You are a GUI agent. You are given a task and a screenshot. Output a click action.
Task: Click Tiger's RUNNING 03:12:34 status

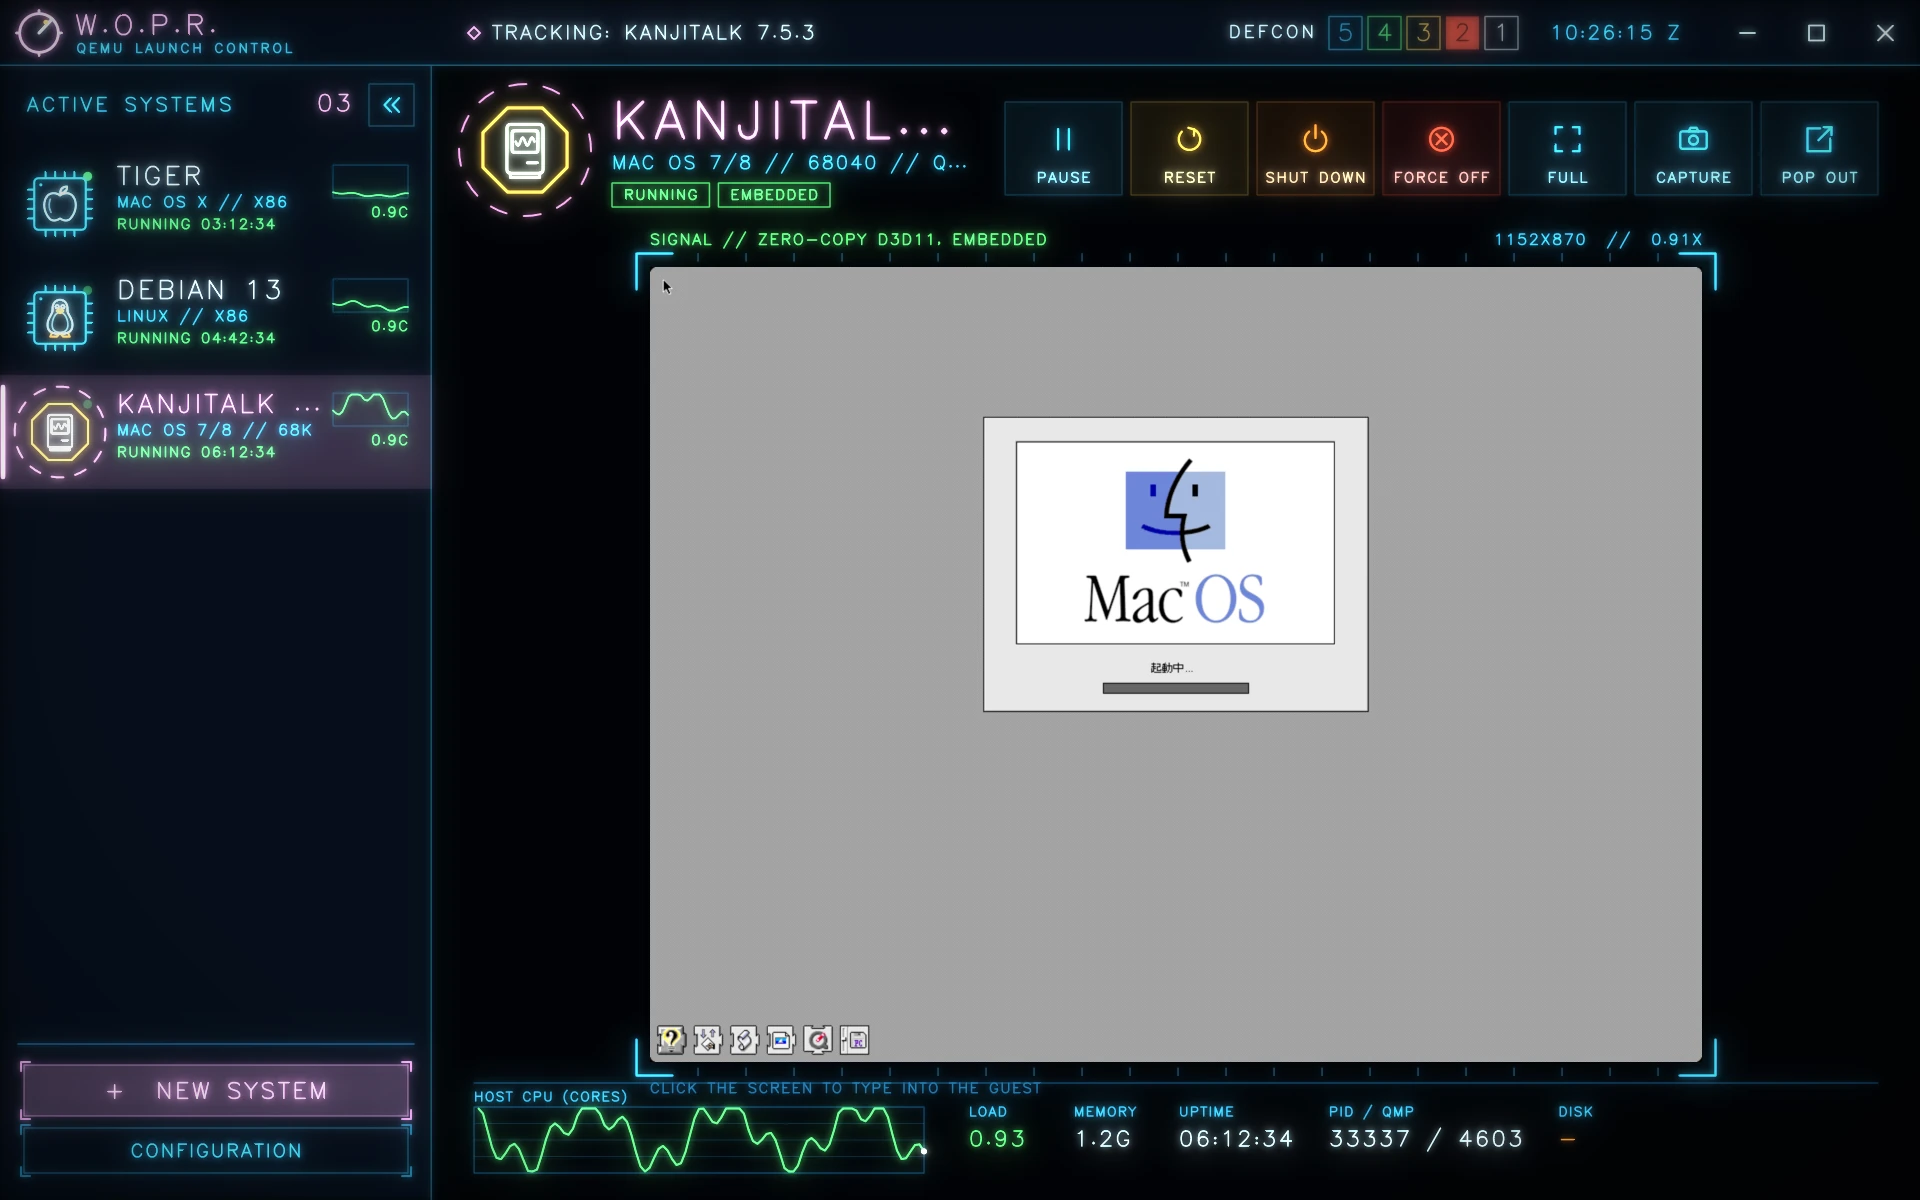click(x=196, y=224)
